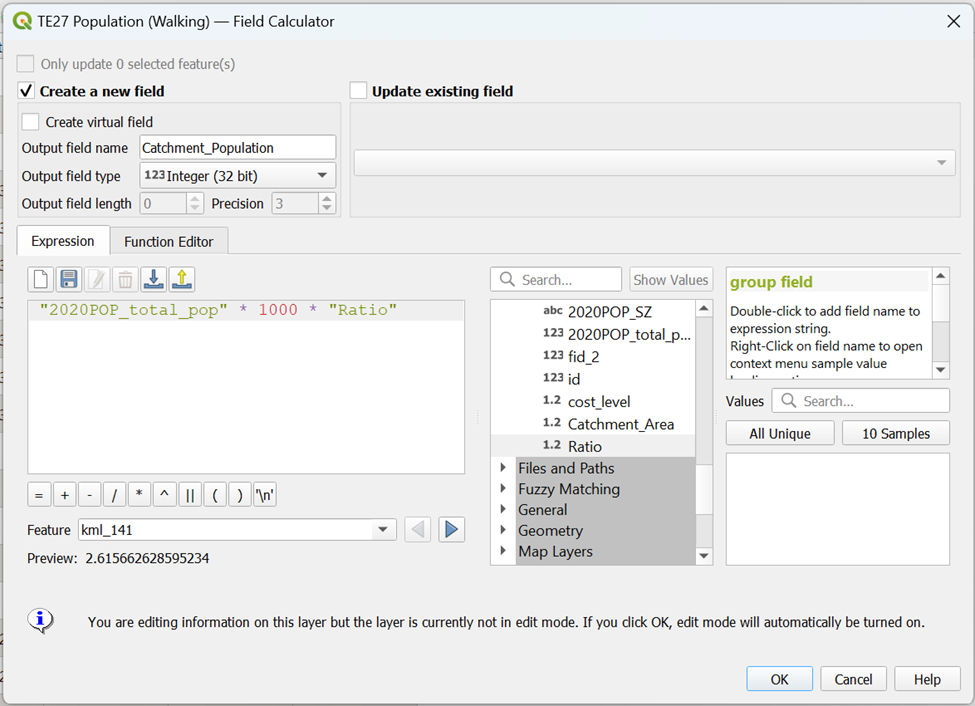This screenshot has width=975, height=706.
Task: Select the Expression tab
Action: tap(63, 241)
